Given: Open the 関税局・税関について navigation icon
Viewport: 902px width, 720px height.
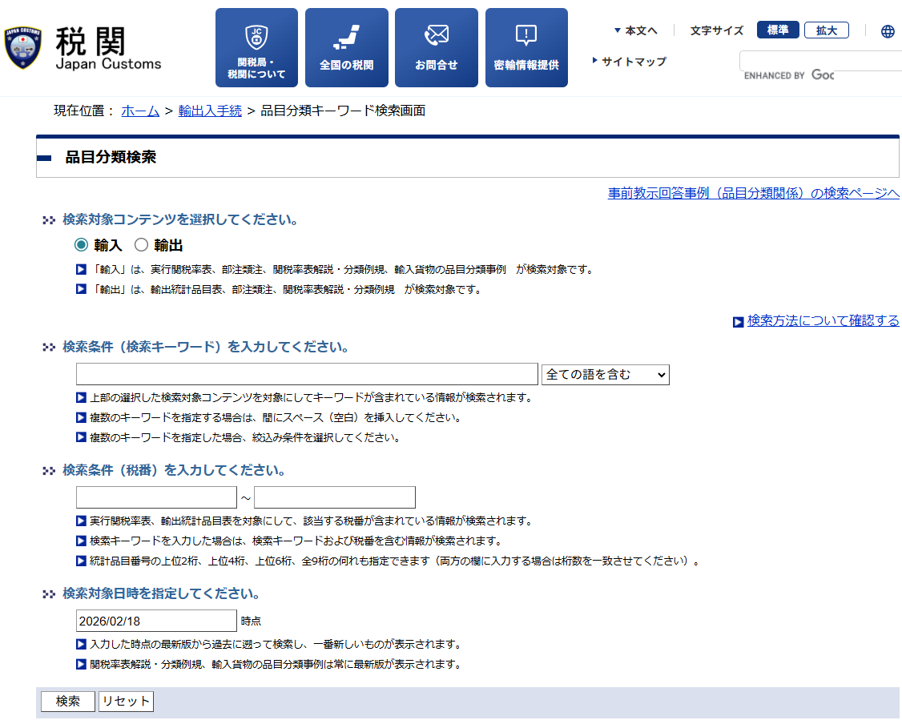Looking at the screenshot, I should click(x=256, y=47).
